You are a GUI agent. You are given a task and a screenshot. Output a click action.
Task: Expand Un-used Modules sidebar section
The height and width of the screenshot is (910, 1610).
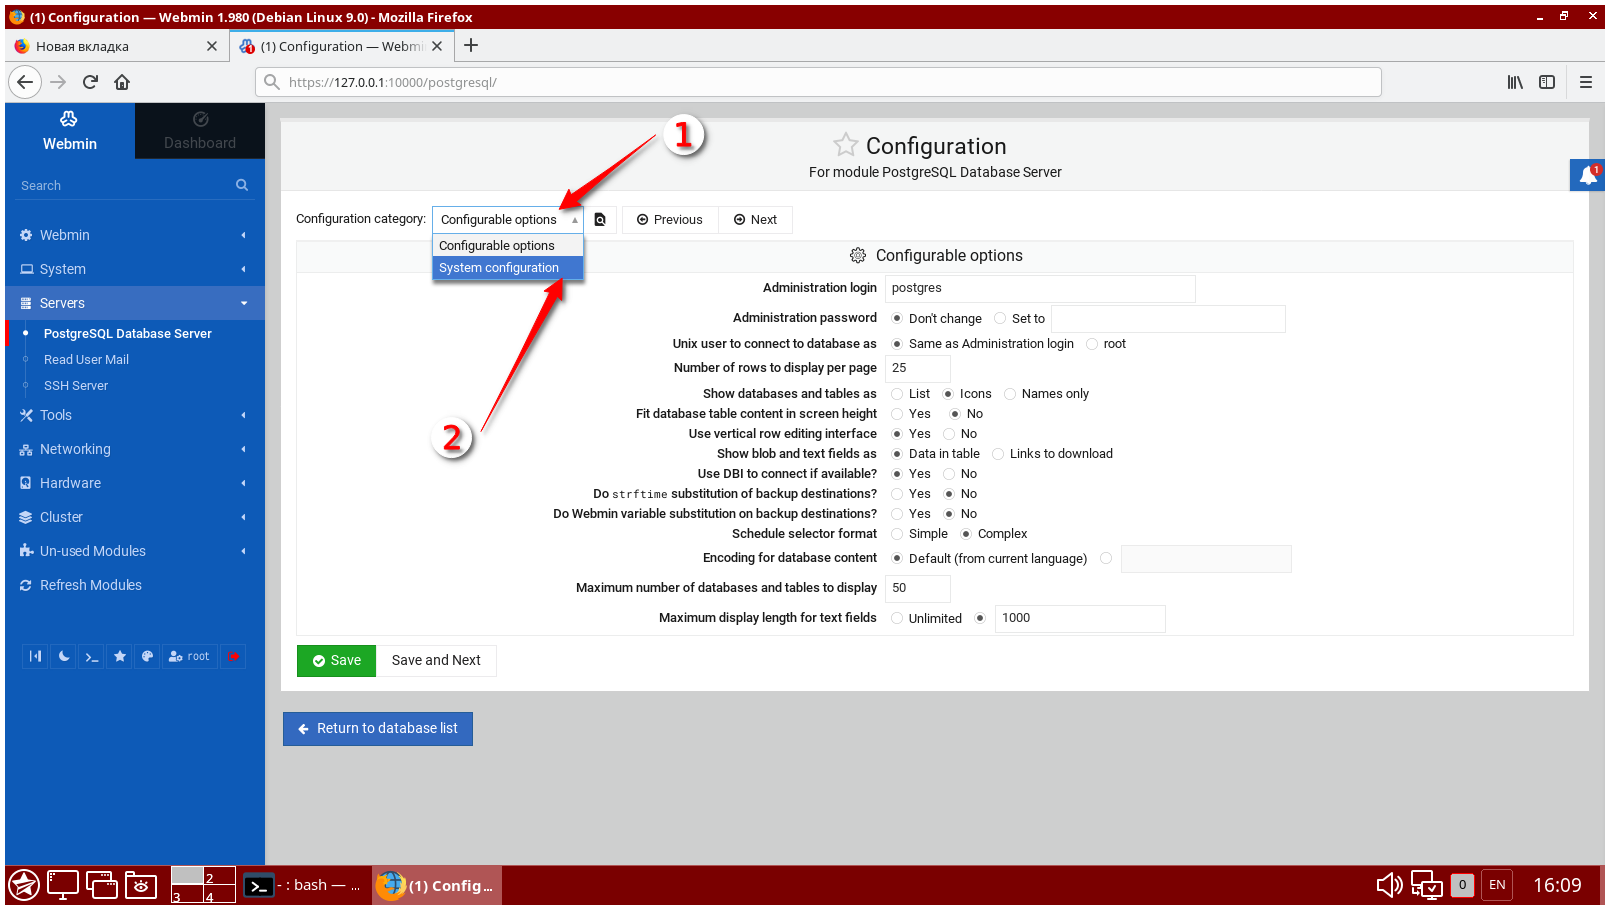[135, 551]
